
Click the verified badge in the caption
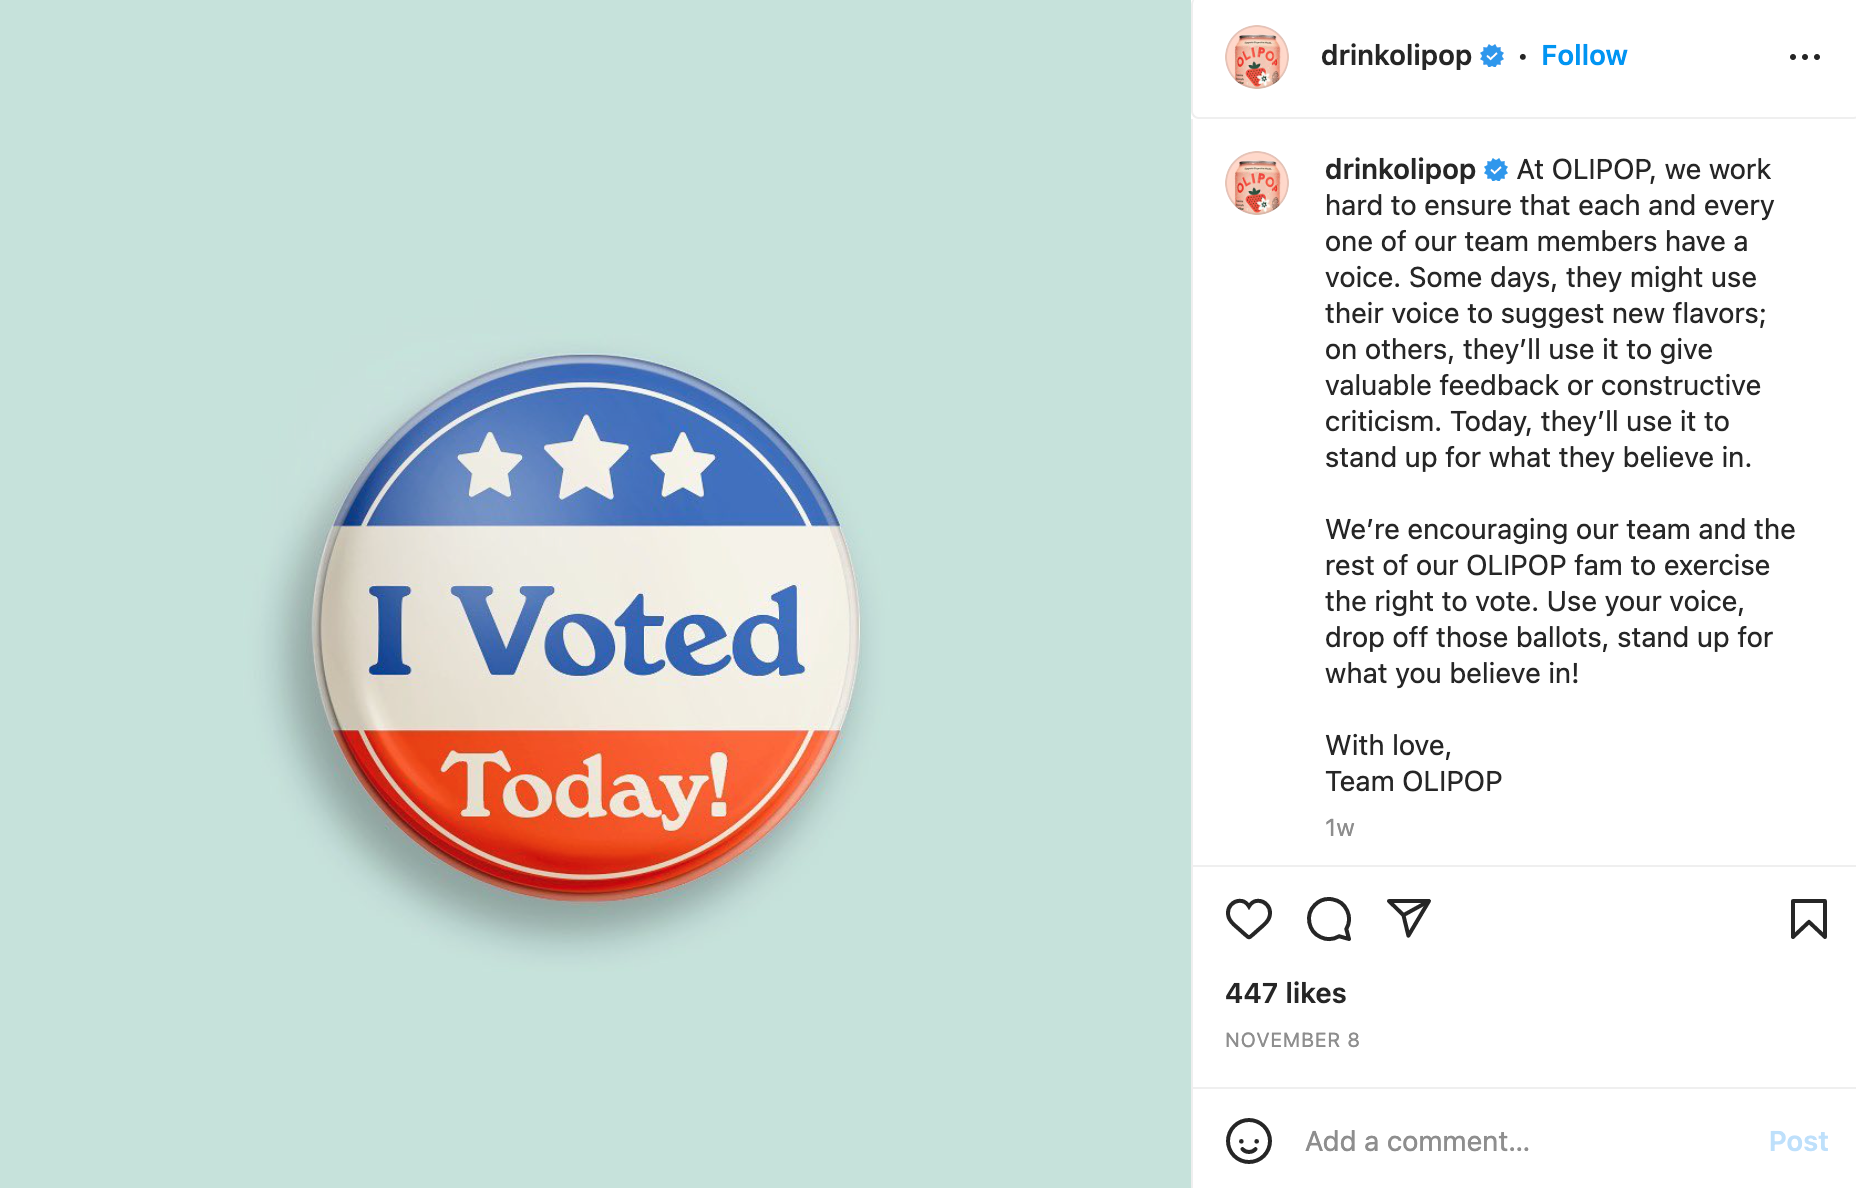(1496, 170)
